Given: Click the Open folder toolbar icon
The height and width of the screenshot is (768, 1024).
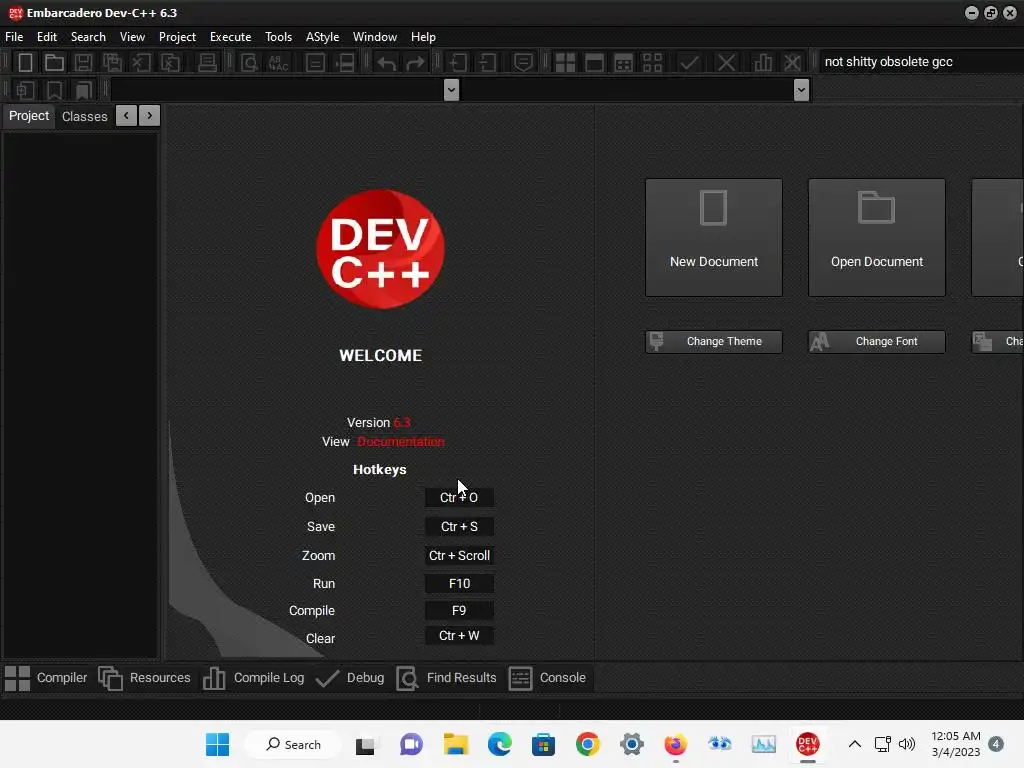Looking at the screenshot, I should (54, 63).
